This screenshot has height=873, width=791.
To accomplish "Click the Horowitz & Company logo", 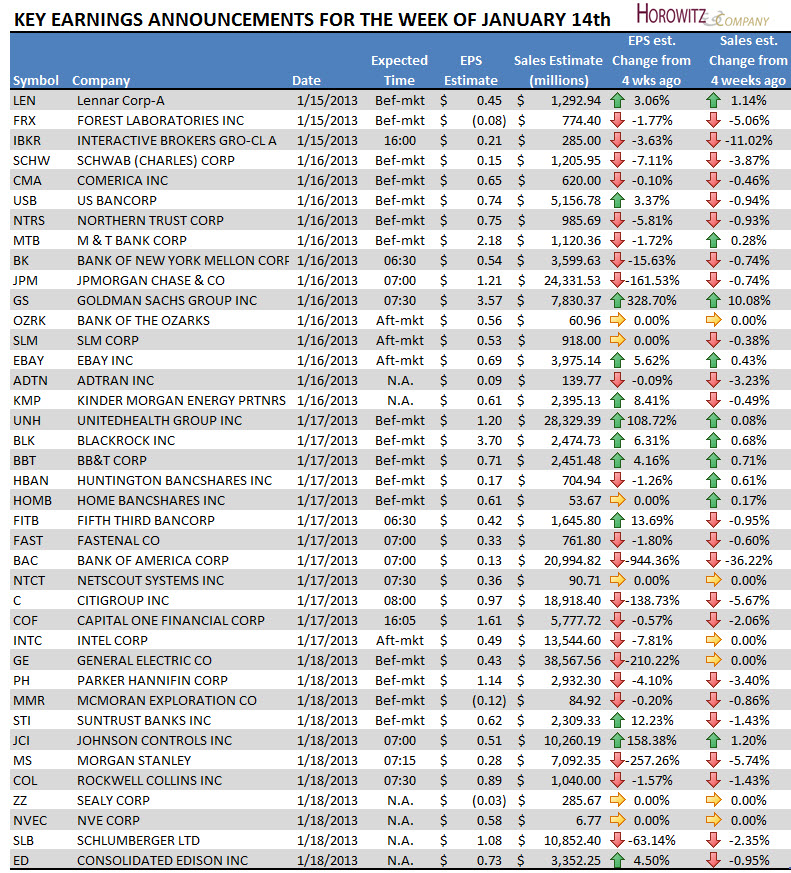I will (703, 15).
